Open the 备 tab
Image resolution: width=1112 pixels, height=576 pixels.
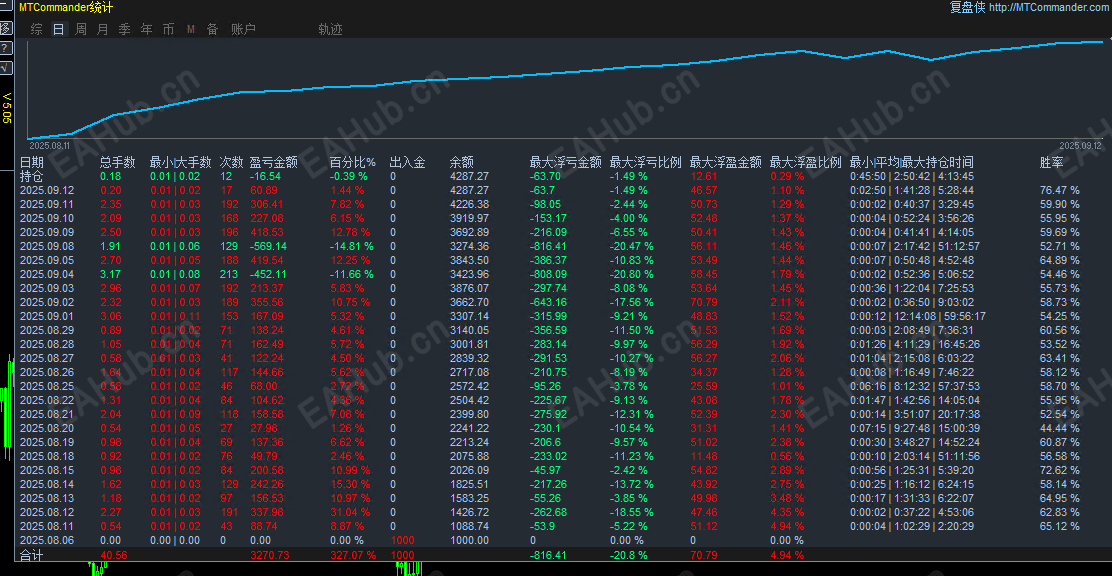212,29
